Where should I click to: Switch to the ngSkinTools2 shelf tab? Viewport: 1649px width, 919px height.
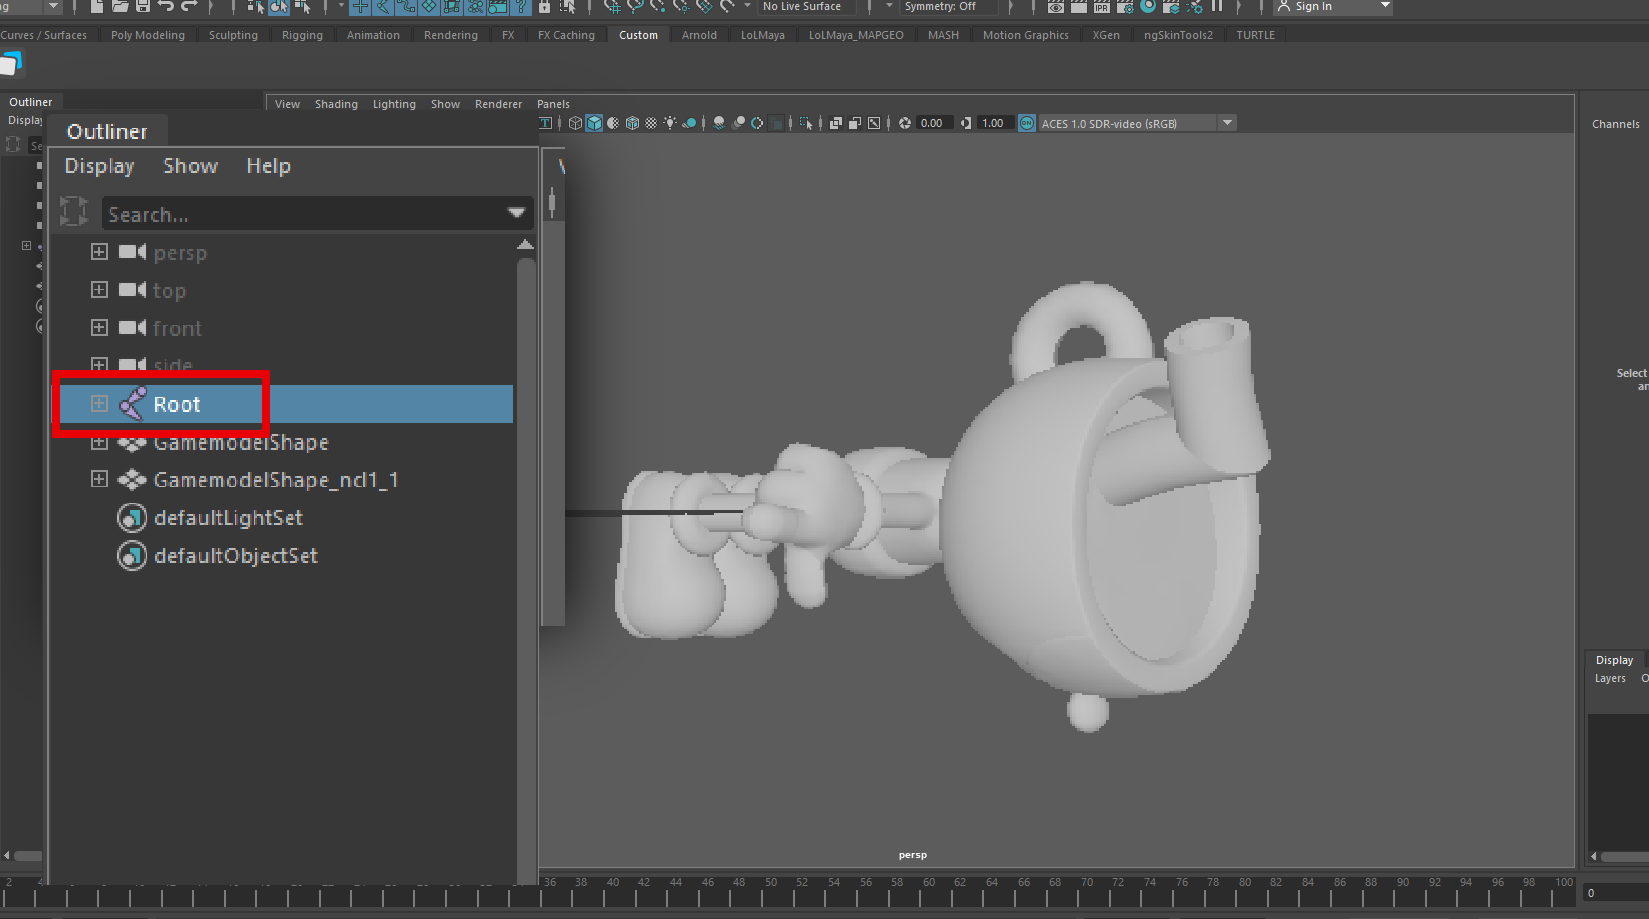point(1178,35)
